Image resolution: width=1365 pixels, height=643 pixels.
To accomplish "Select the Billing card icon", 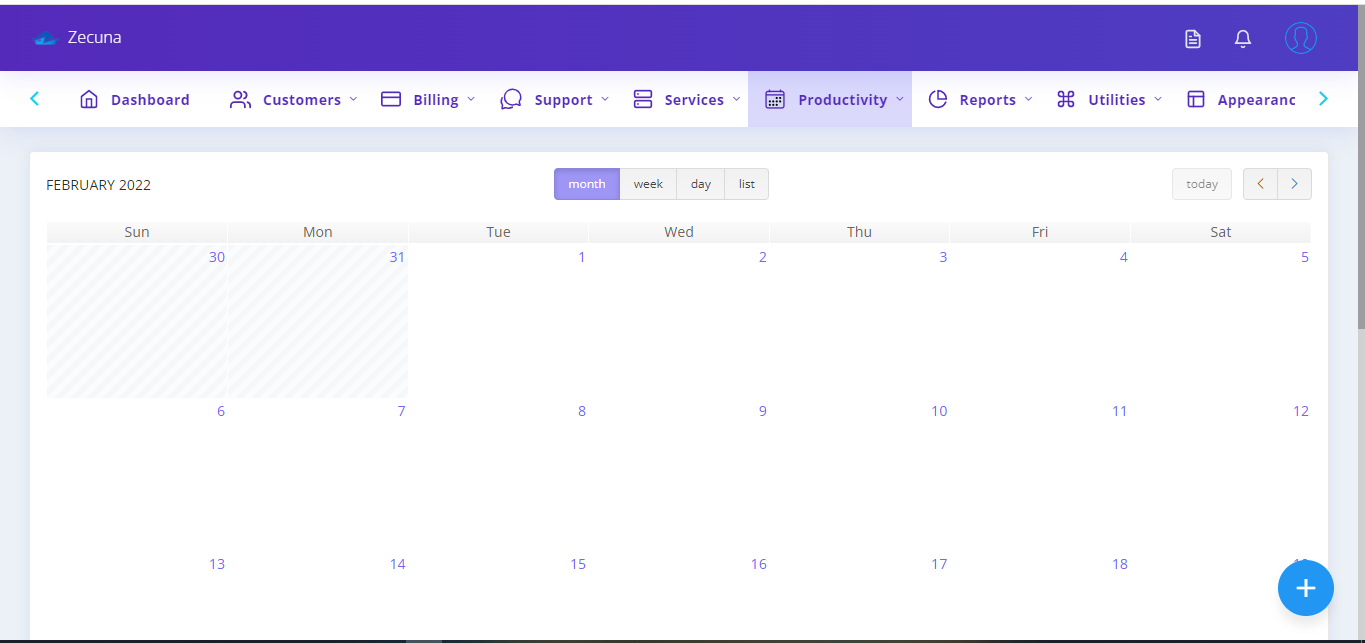I will (x=391, y=99).
